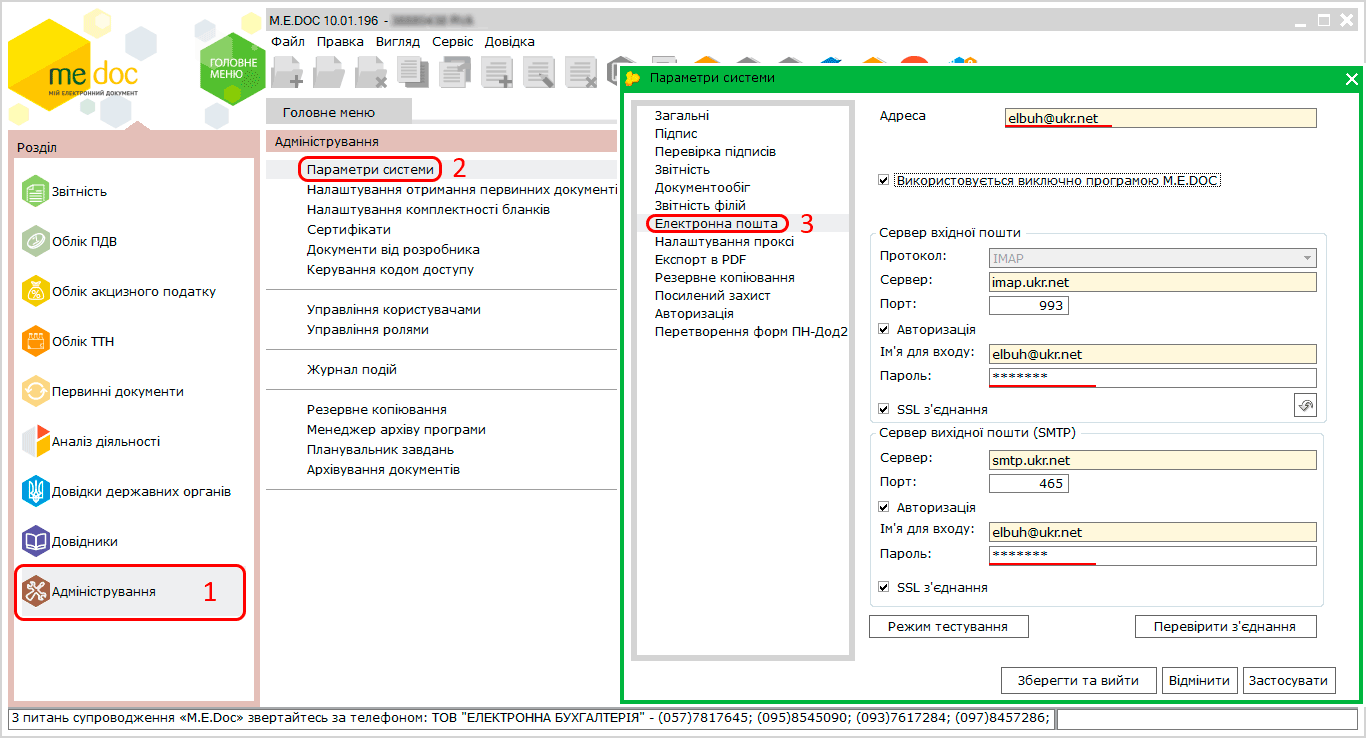
Task: Click Зберегти та вийти button
Action: click(1079, 680)
